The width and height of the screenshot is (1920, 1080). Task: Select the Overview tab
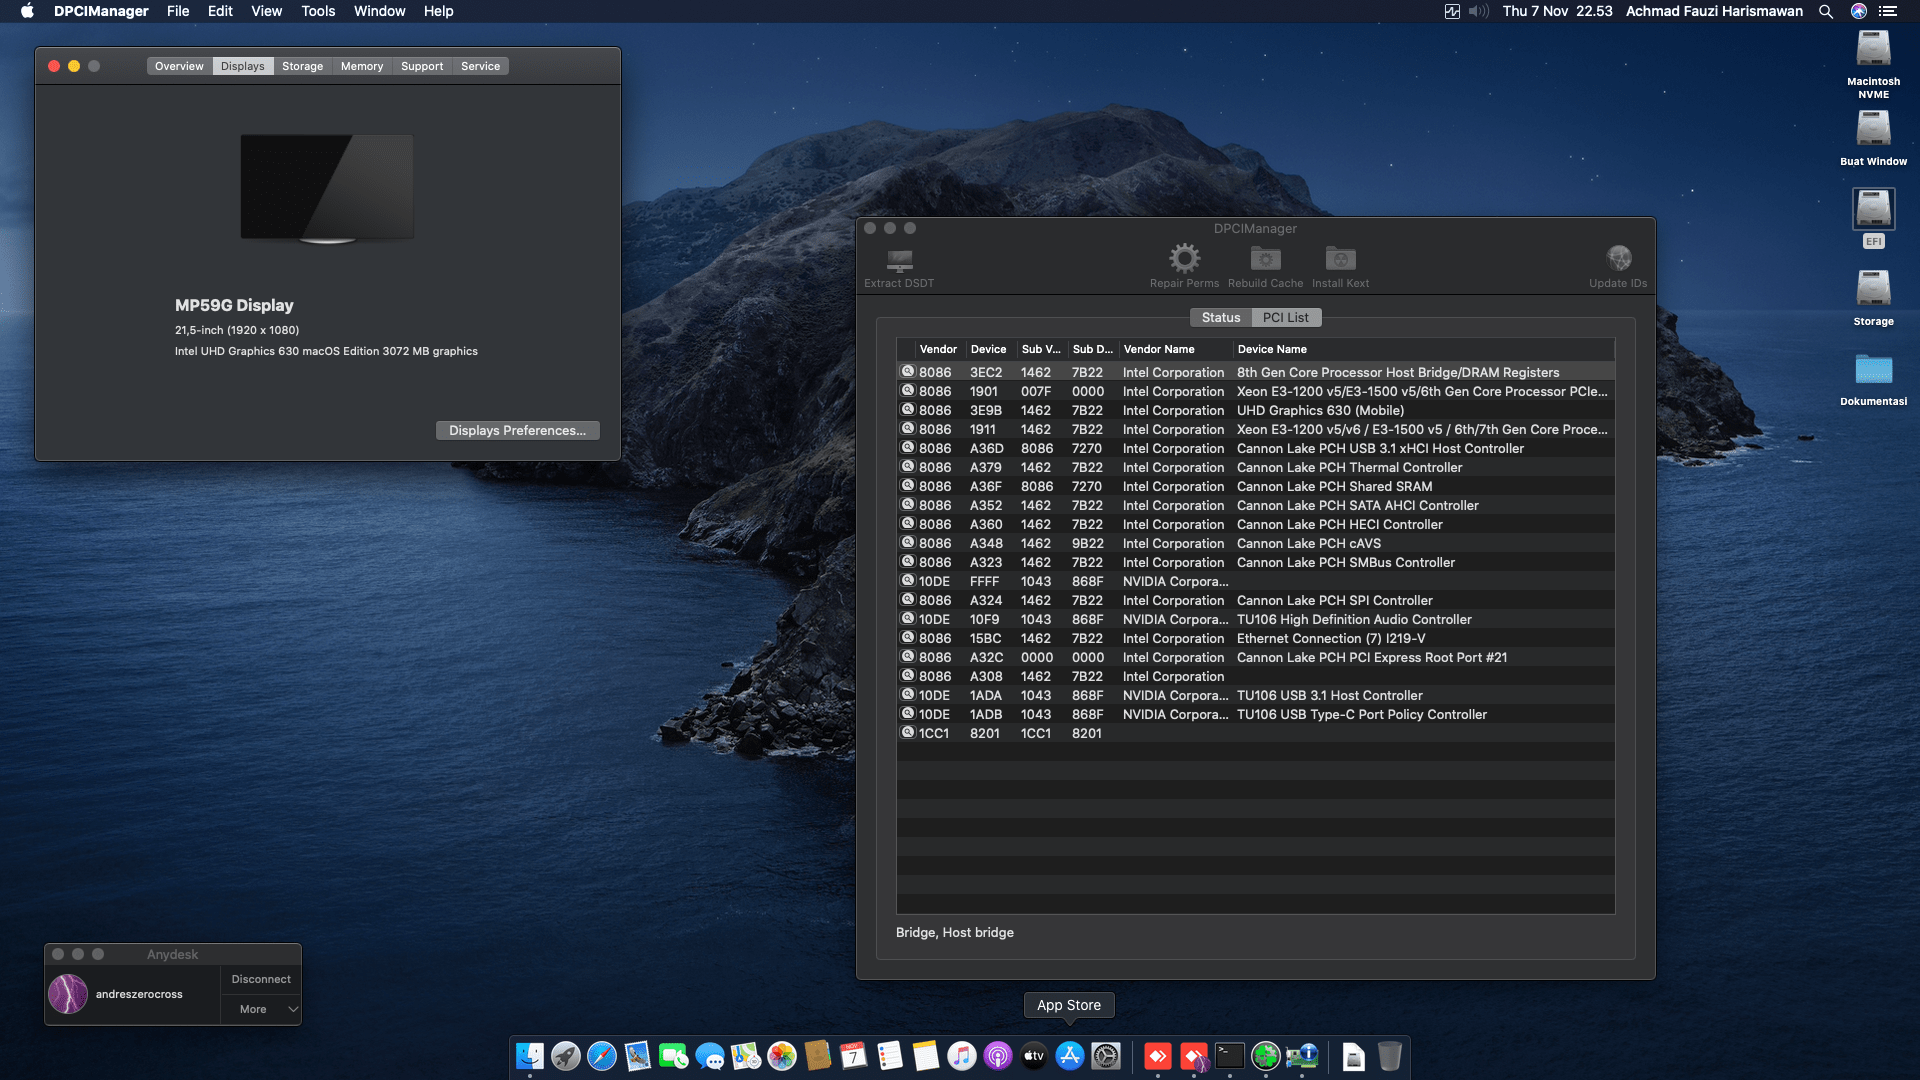tap(179, 65)
